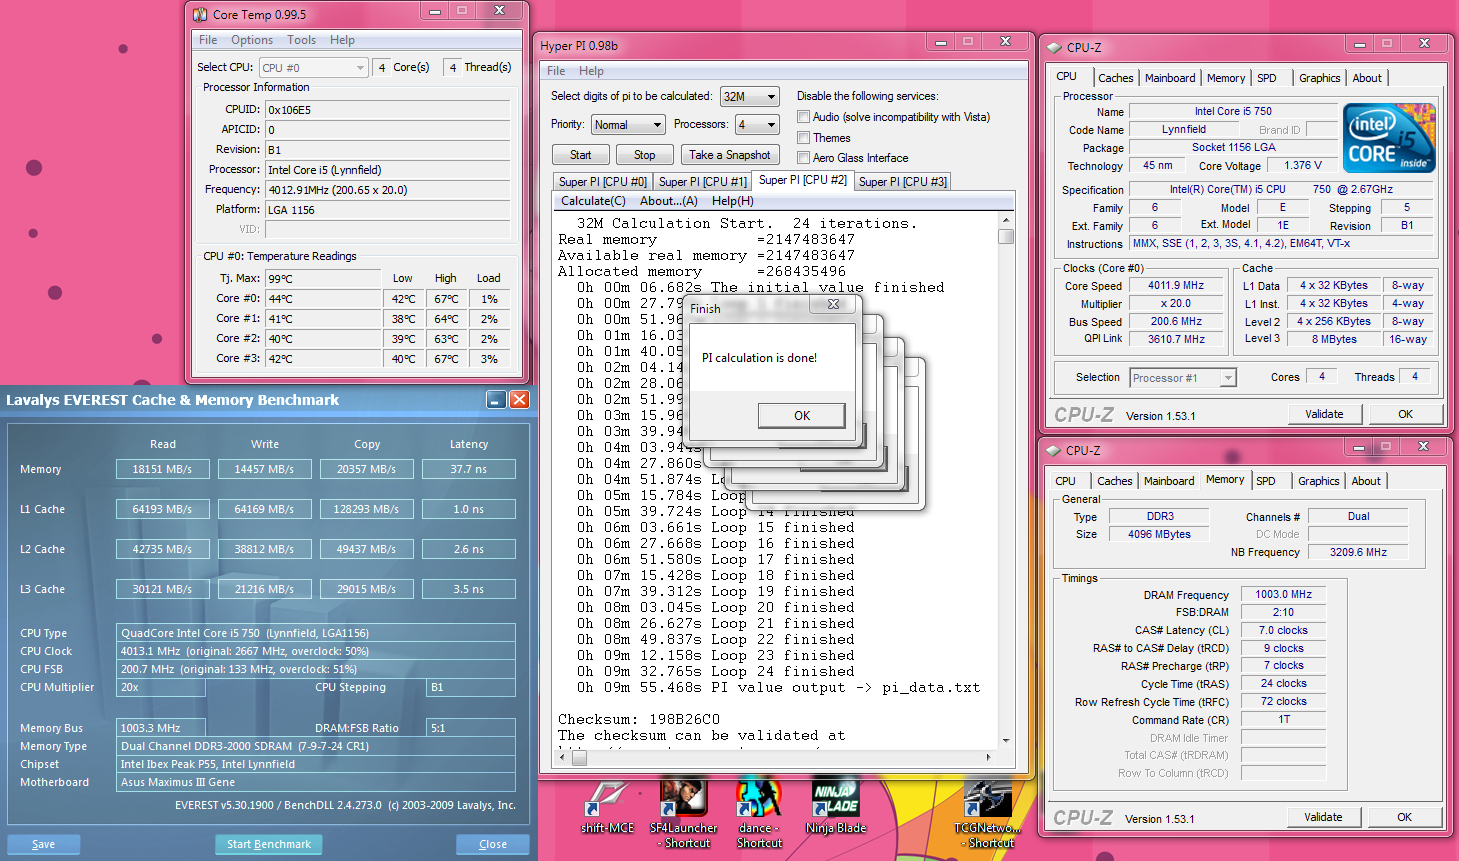Screen dimensions: 1459x861
Task: Check the Aero Glass Interface option
Action: (x=803, y=157)
